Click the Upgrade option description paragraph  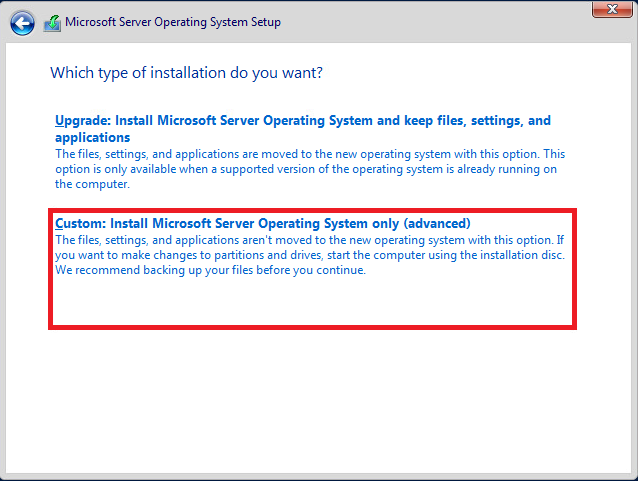(310, 162)
